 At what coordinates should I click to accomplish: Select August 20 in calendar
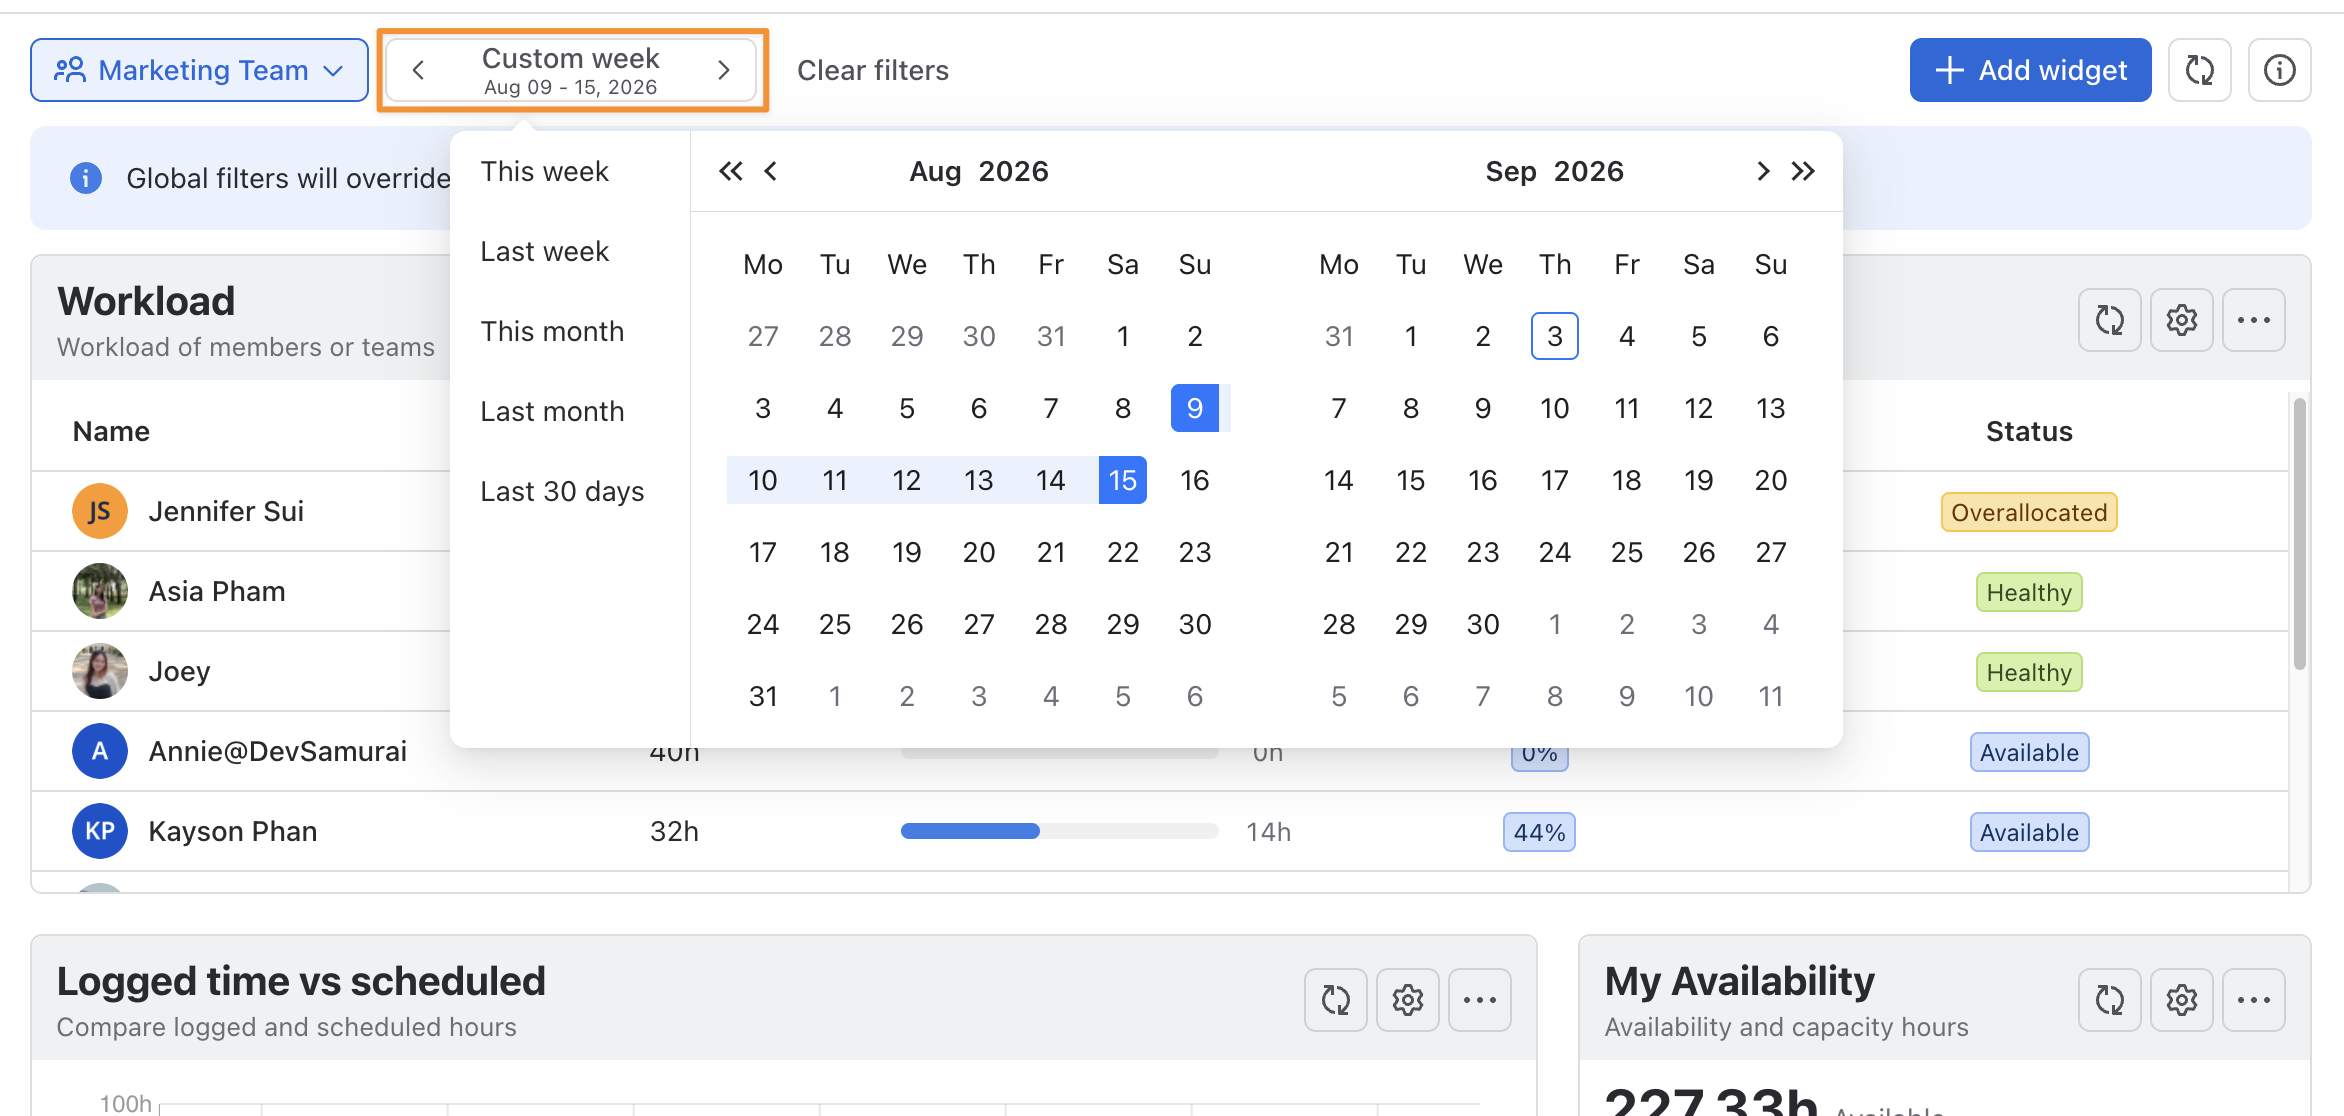pyautogui.click(x=979, y=552)
